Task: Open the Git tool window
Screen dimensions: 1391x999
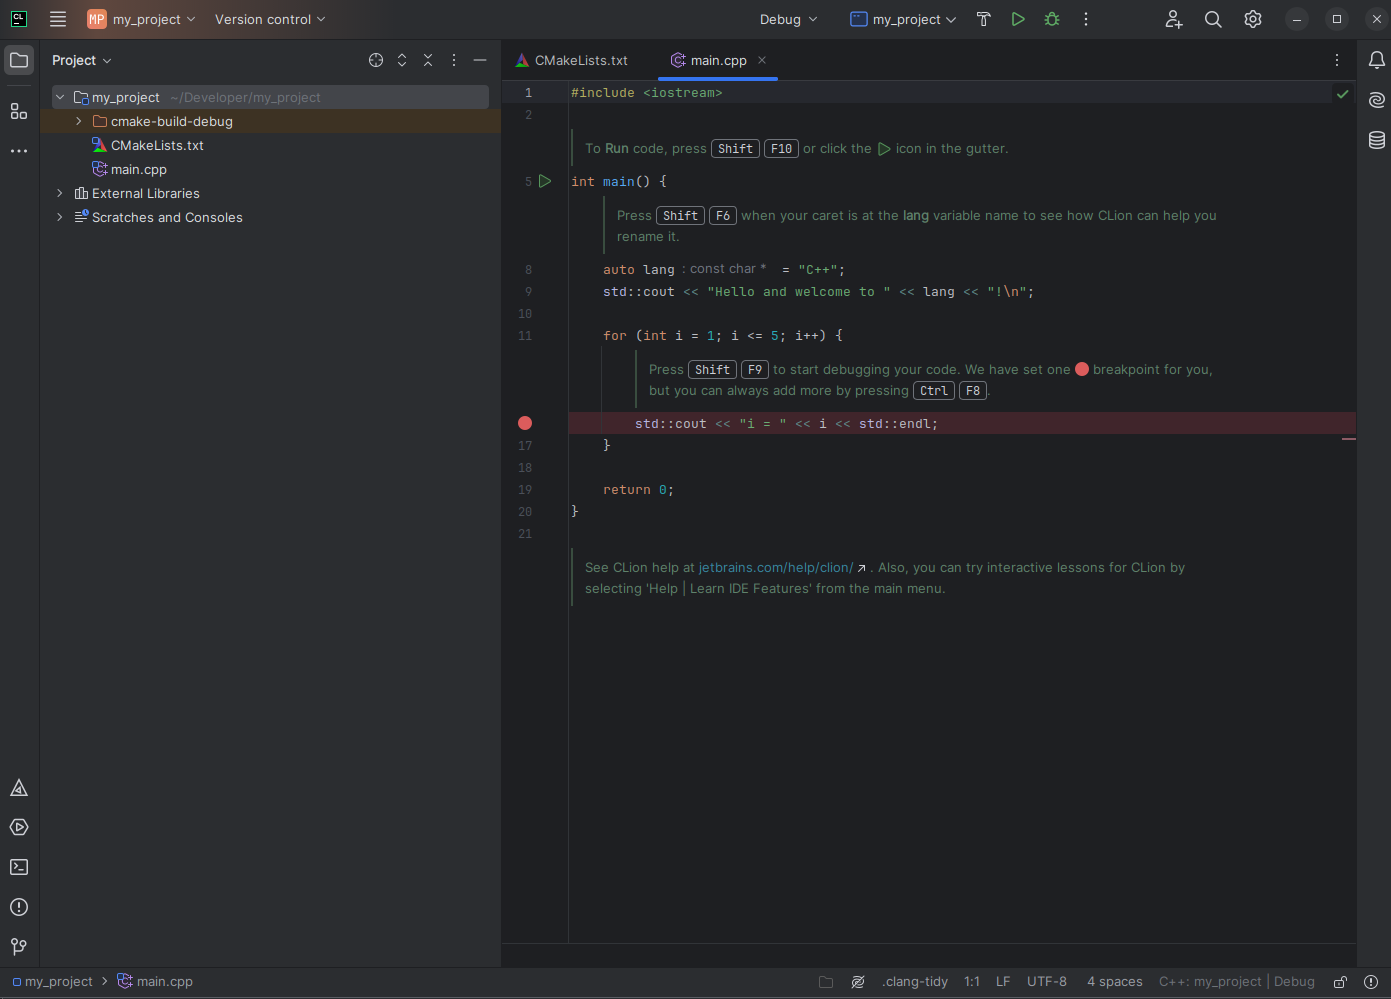Action: point(19,946)
